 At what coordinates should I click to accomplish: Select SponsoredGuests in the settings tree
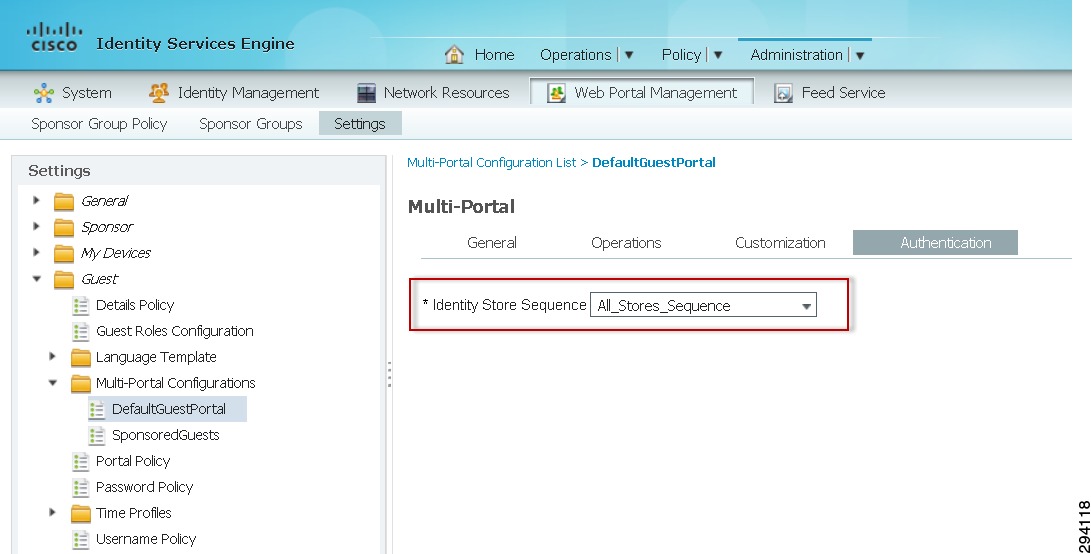pyautogui.click(x=166, y=435)
